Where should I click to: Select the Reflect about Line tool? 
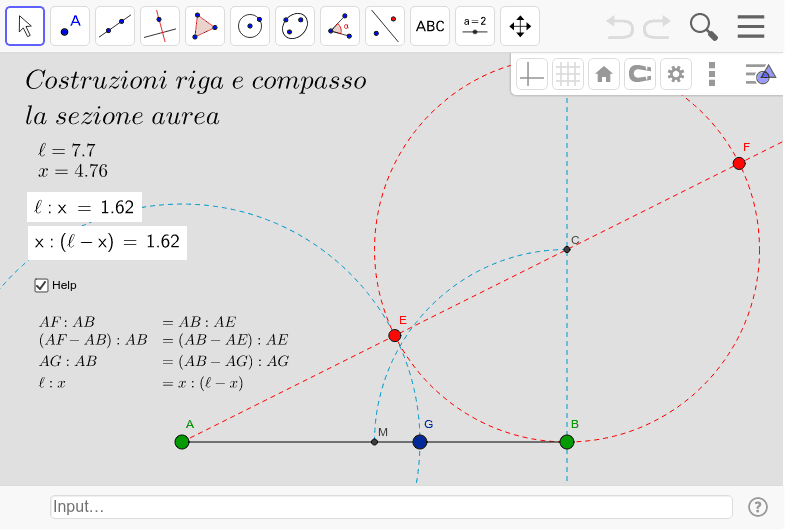coord(385,26)
